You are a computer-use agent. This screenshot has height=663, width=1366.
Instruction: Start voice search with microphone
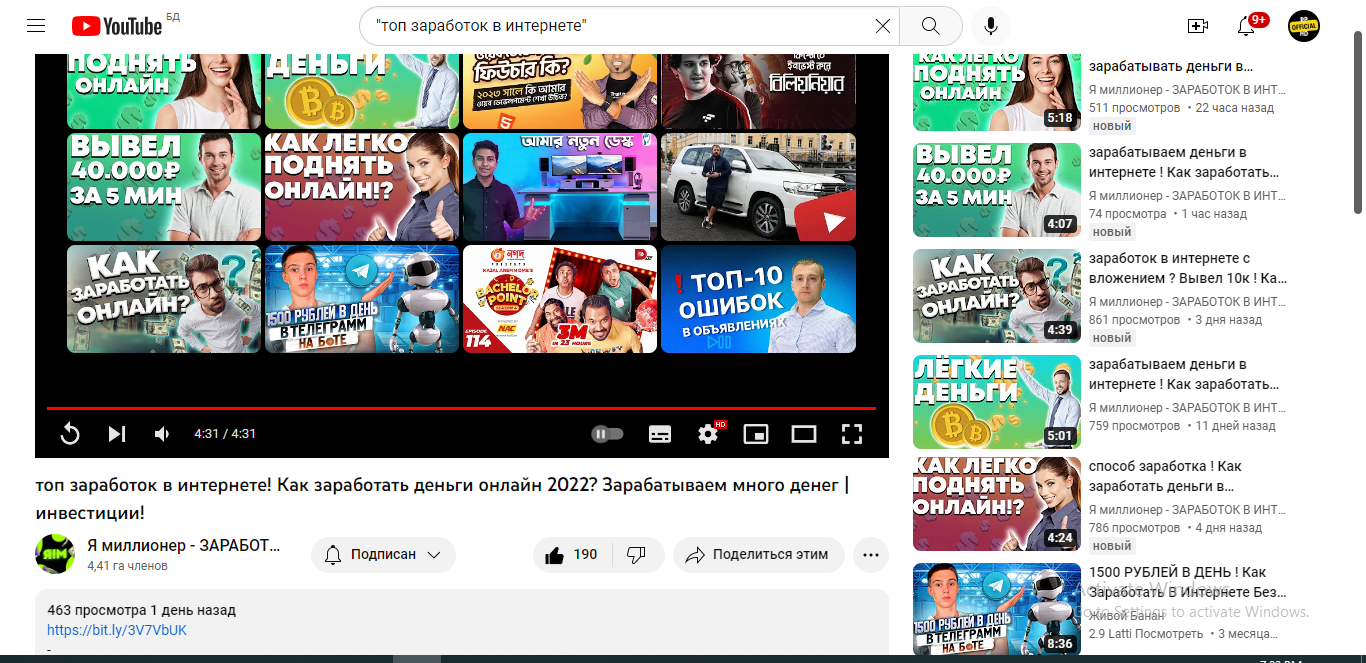click(991, 26)
